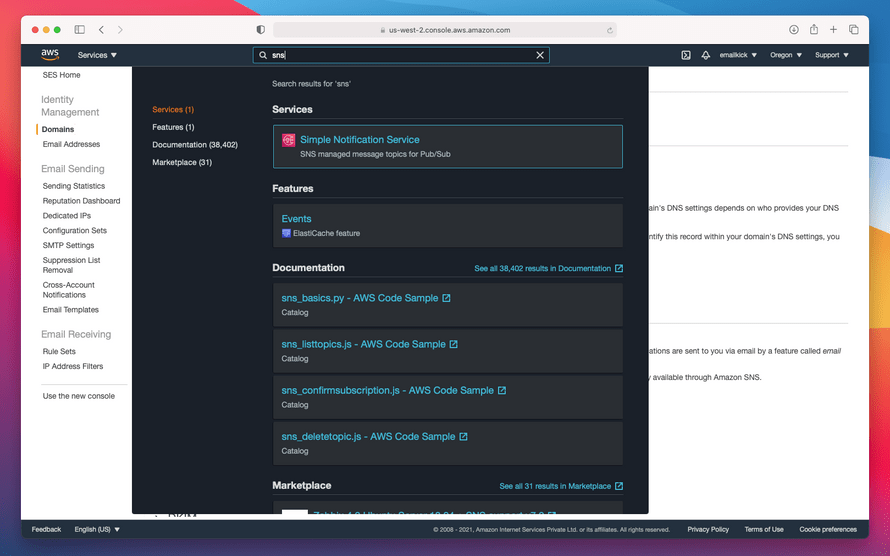Open Sending Statistics page
The image size is (890, 556).
73,186
